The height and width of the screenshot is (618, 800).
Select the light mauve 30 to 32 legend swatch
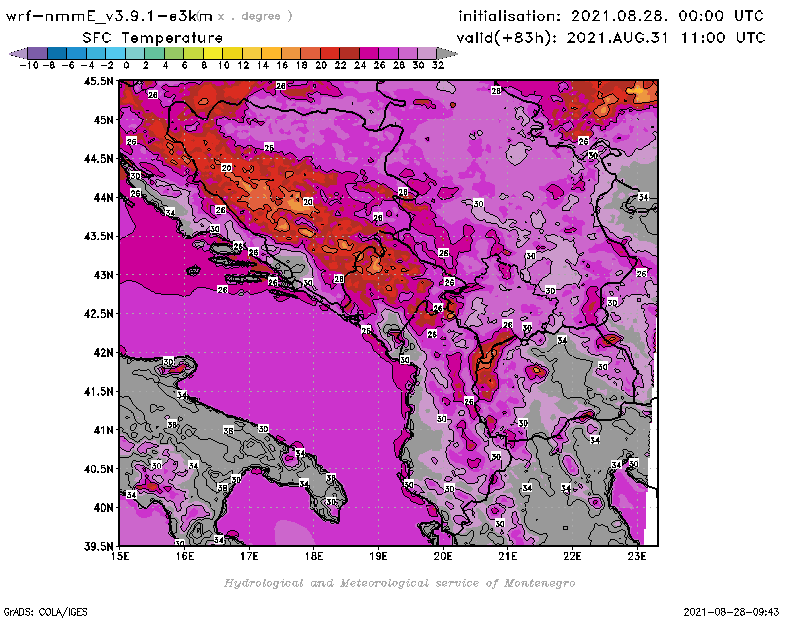tap(428, 54)
